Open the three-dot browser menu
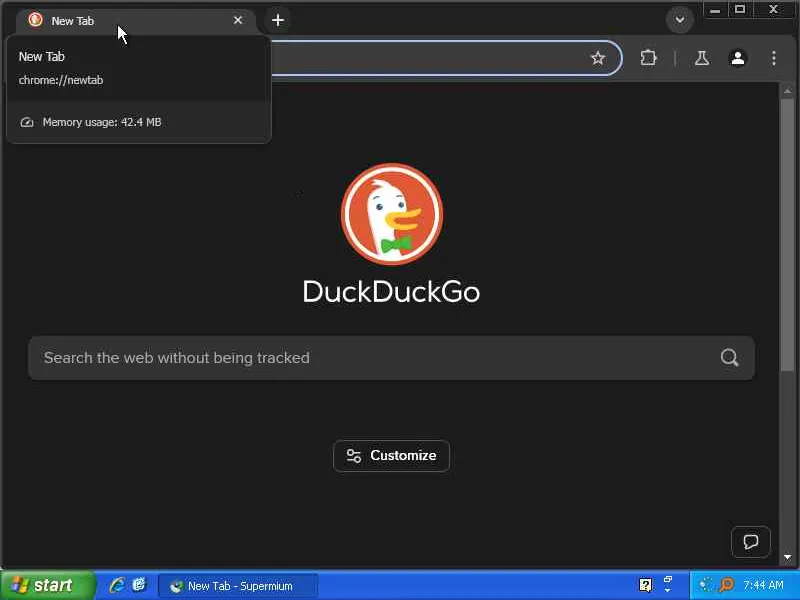Screen dimensions: 800x600 [x=773, y=58]
